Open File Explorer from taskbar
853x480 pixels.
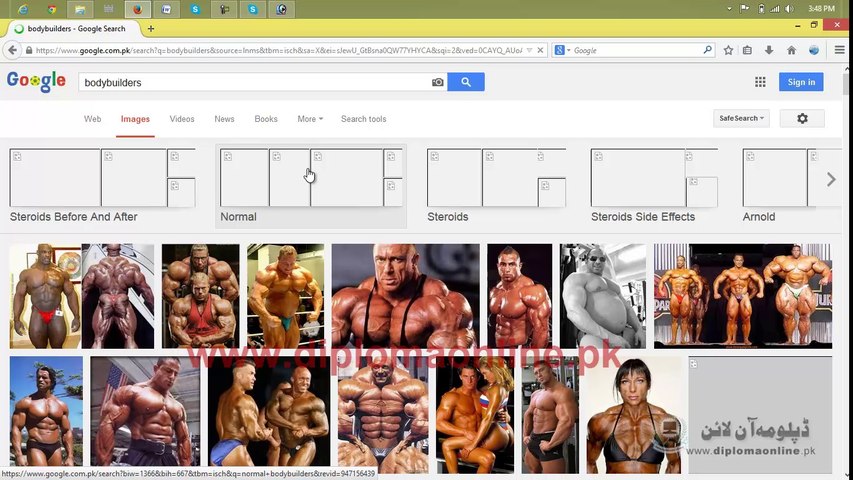coord(80,9)
